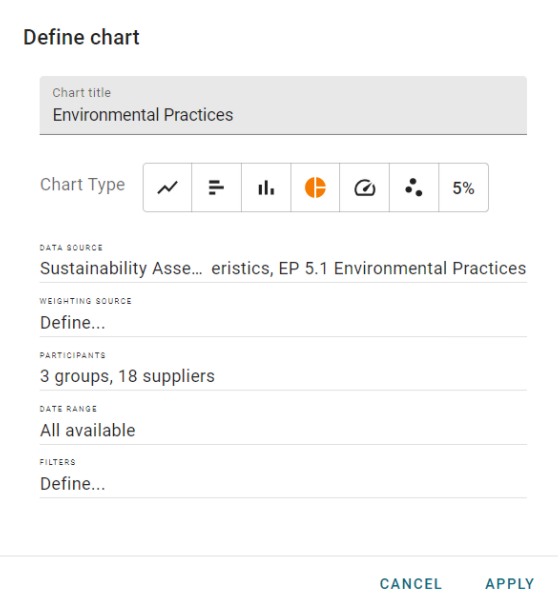Choose the scatter plot chart type
558x609 pixels.
(x=414, y=188)
